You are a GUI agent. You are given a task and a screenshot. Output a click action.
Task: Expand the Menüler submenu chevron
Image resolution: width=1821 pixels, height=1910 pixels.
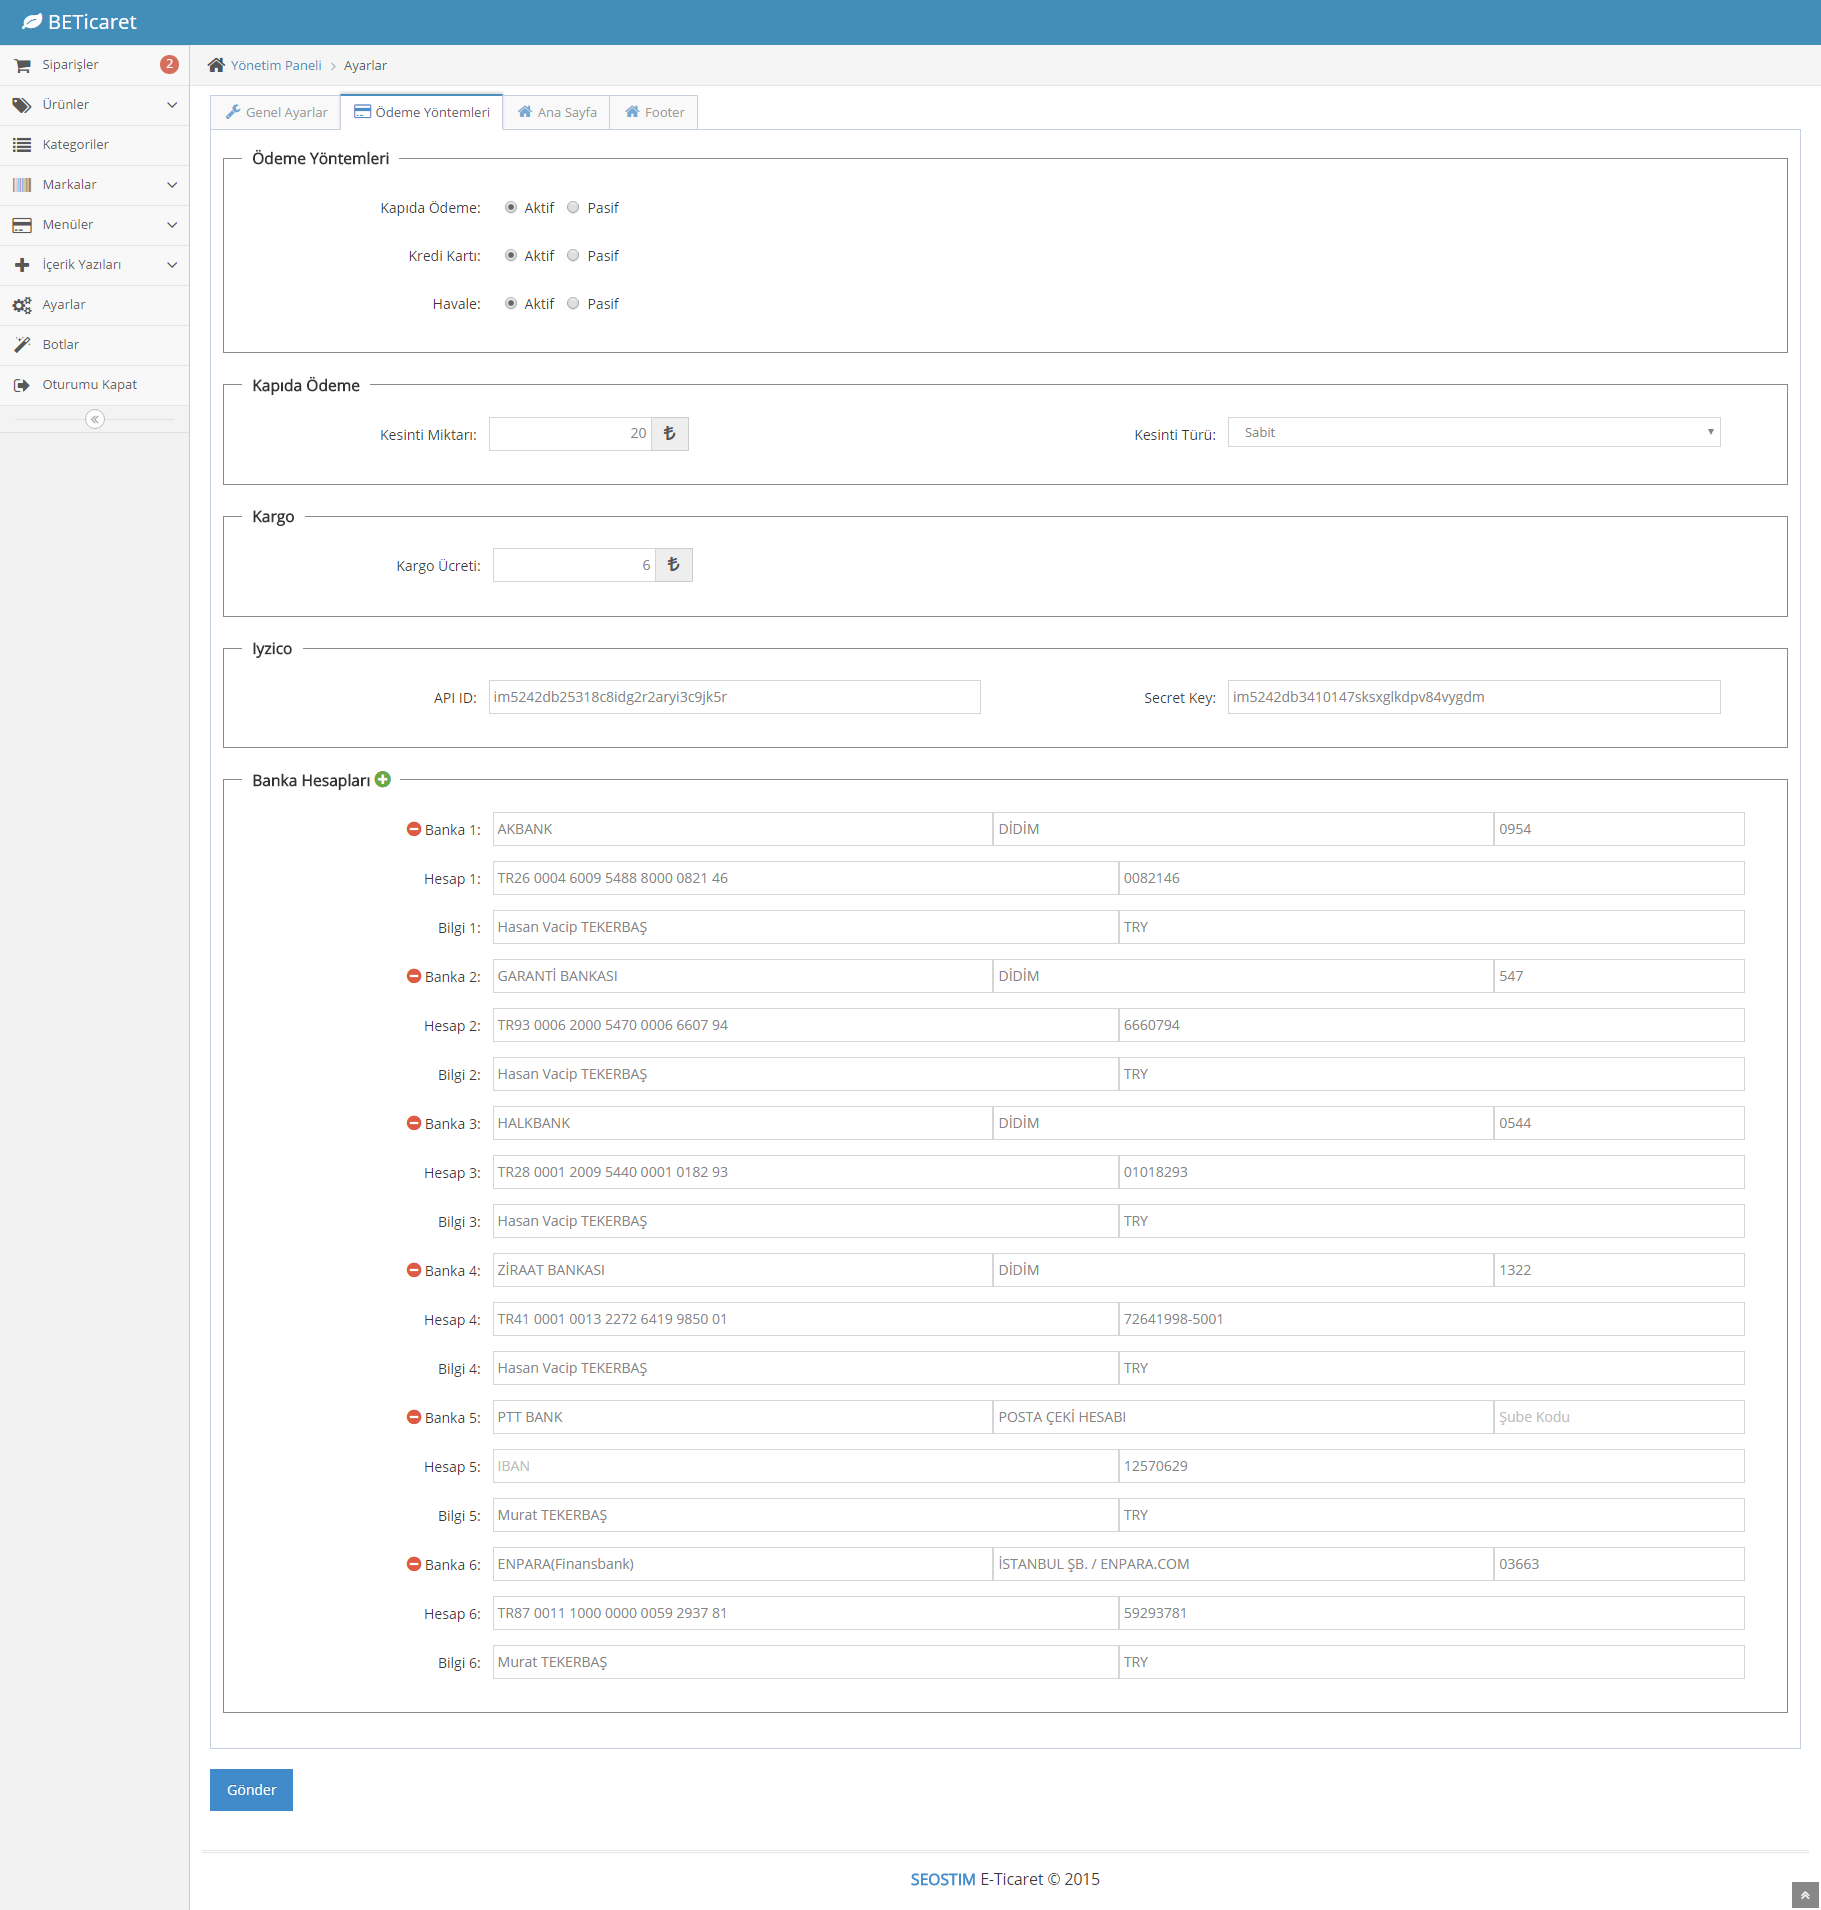click(x=172, y=225)
